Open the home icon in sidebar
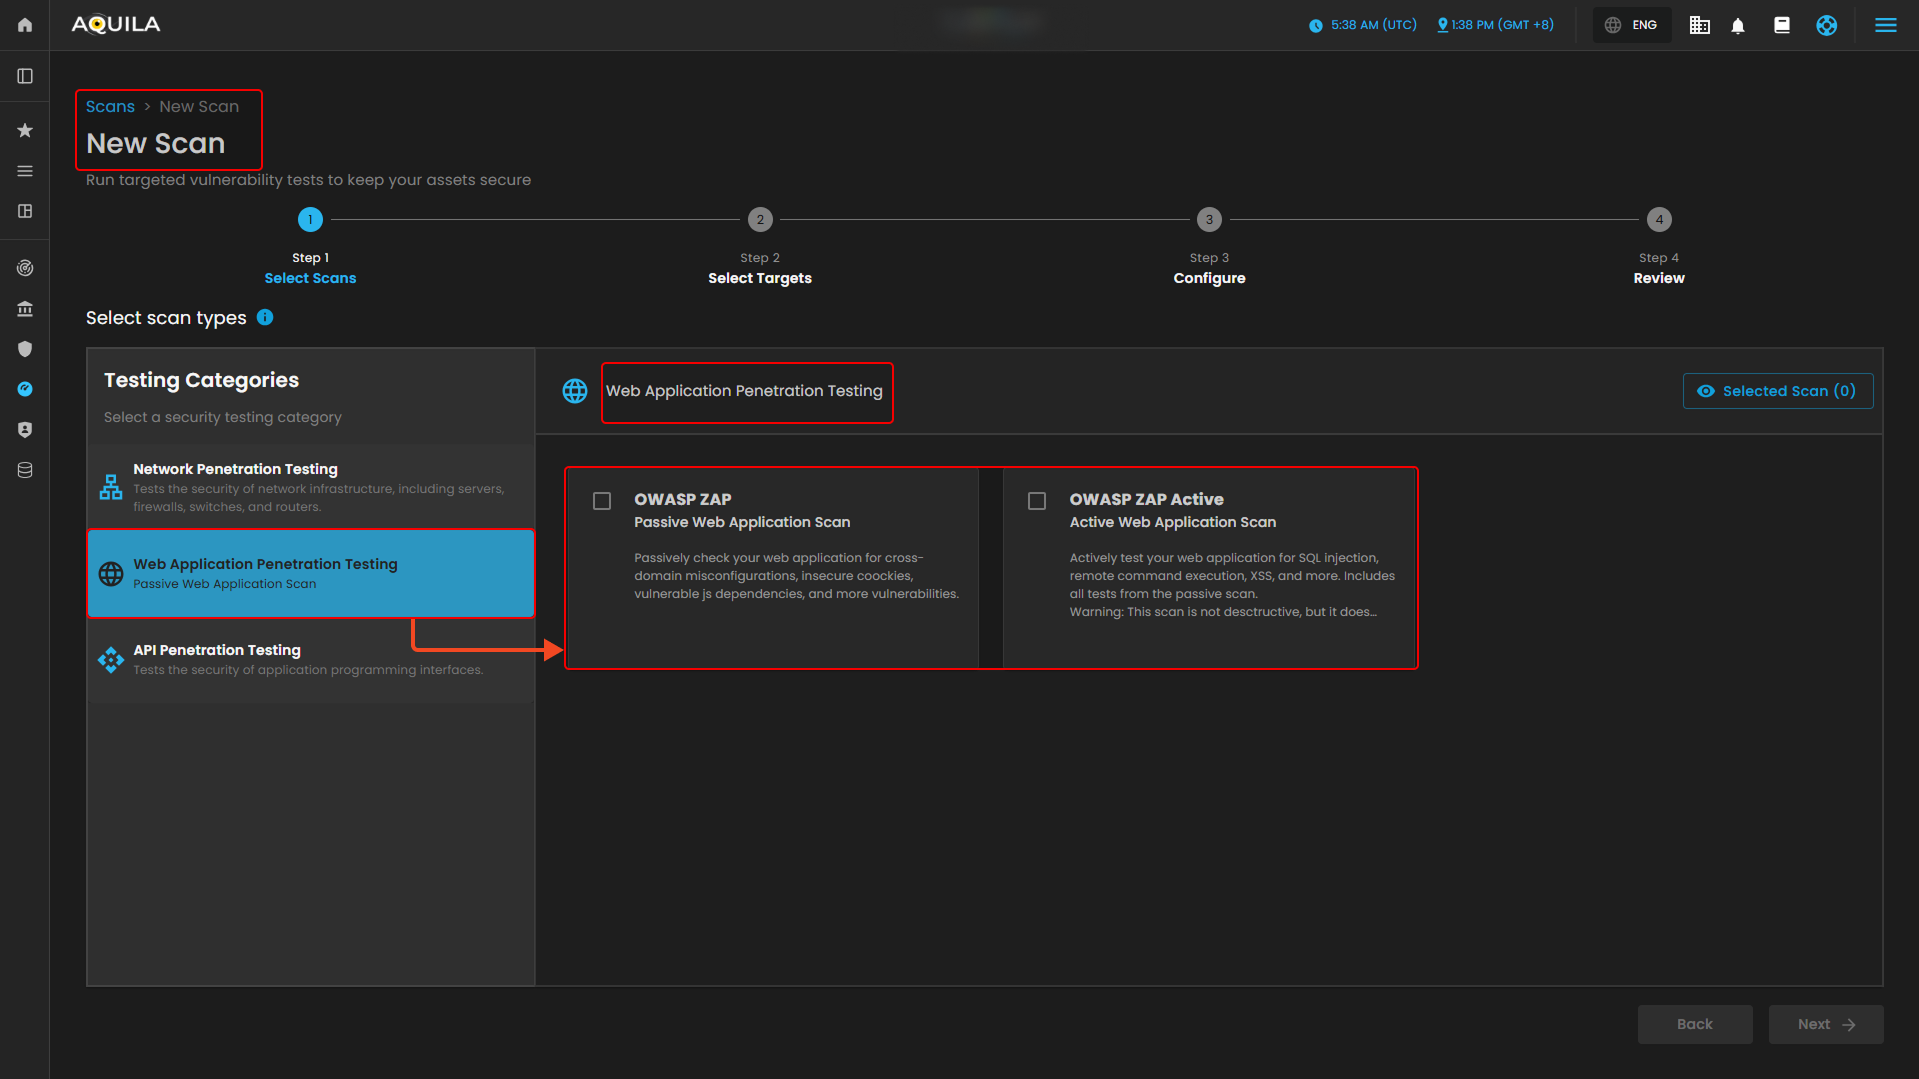1919x1079 pixels. pos(25,25)
